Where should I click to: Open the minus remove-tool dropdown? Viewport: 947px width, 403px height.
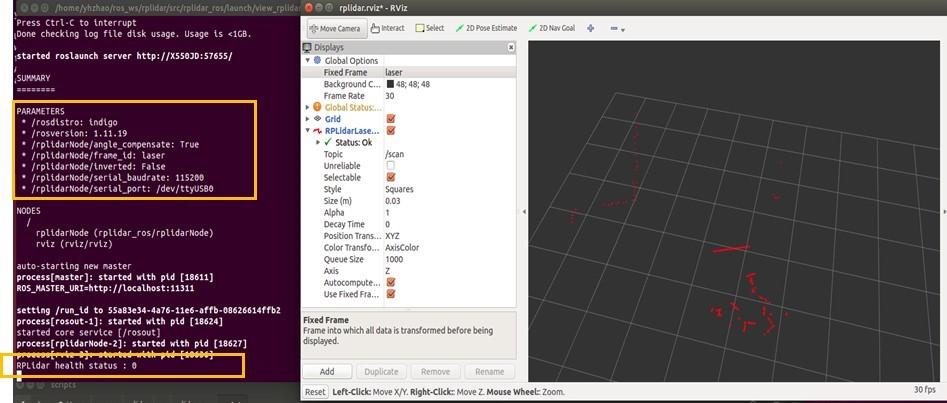[617, 28]
